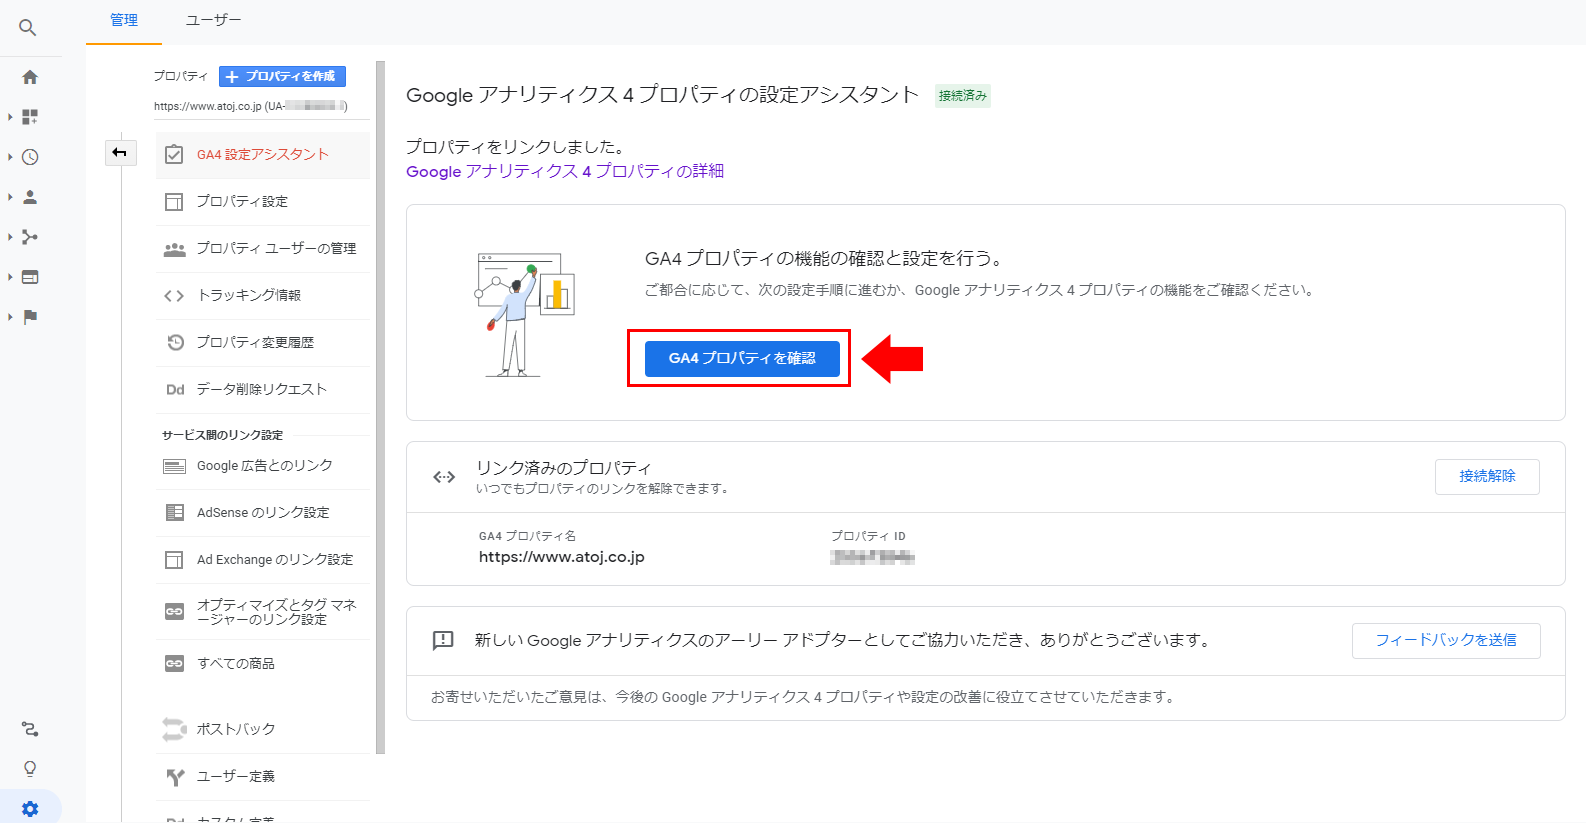The height and width of the screenshot is (823, 1586).
Task: Click the GA4 設定アシスタント checkbox icon
Action: 174,154
